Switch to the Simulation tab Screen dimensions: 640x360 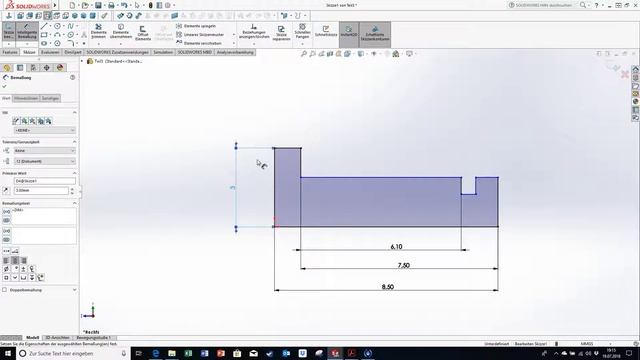[163, 52]
